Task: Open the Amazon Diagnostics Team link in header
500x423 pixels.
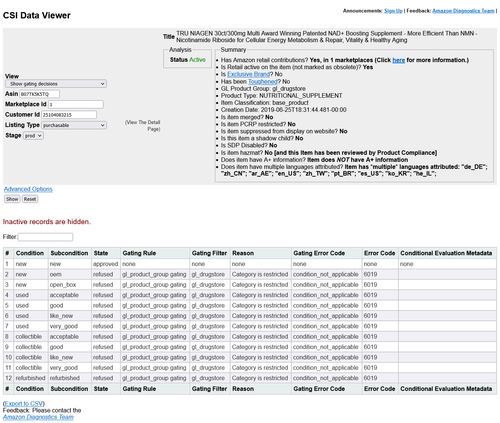Action: click(463, 11)
